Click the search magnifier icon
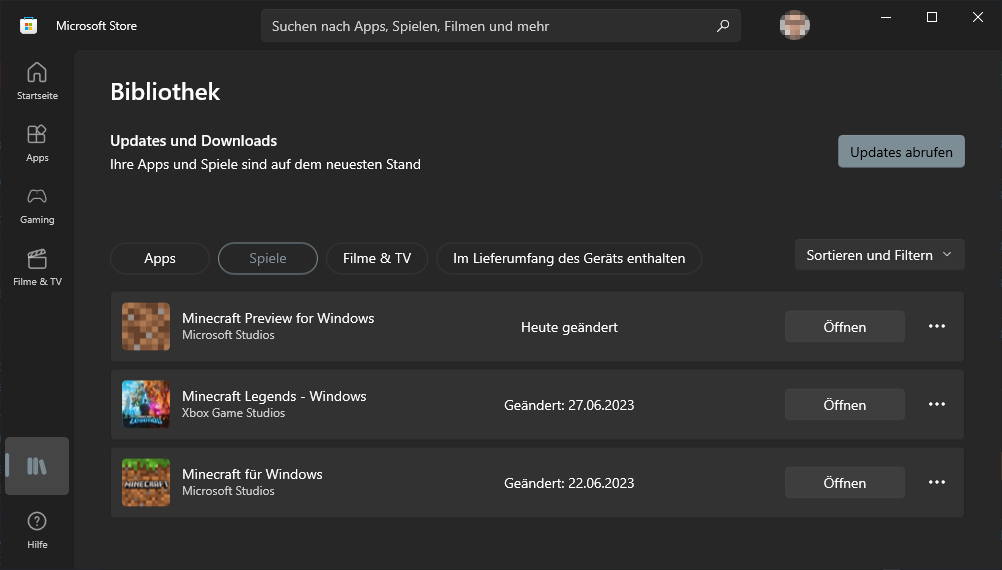Image resolution: width=1002 pixels, height=570 pixels. [723, 26]
